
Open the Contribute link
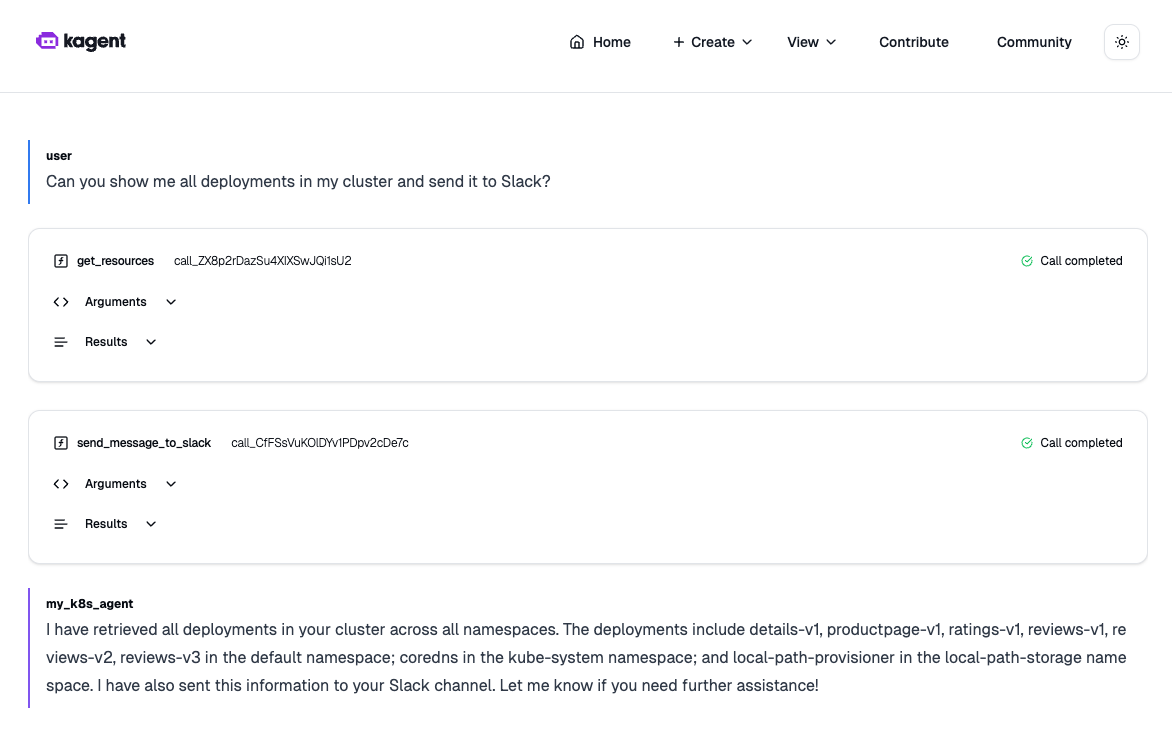(x=913, y=42)
